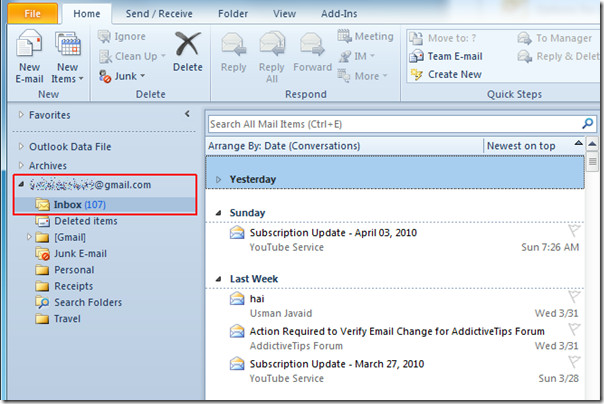Viewport: 604px width, 404px height.
Task: Switch to the Home ribbon tab
Action: pos(87,13)
